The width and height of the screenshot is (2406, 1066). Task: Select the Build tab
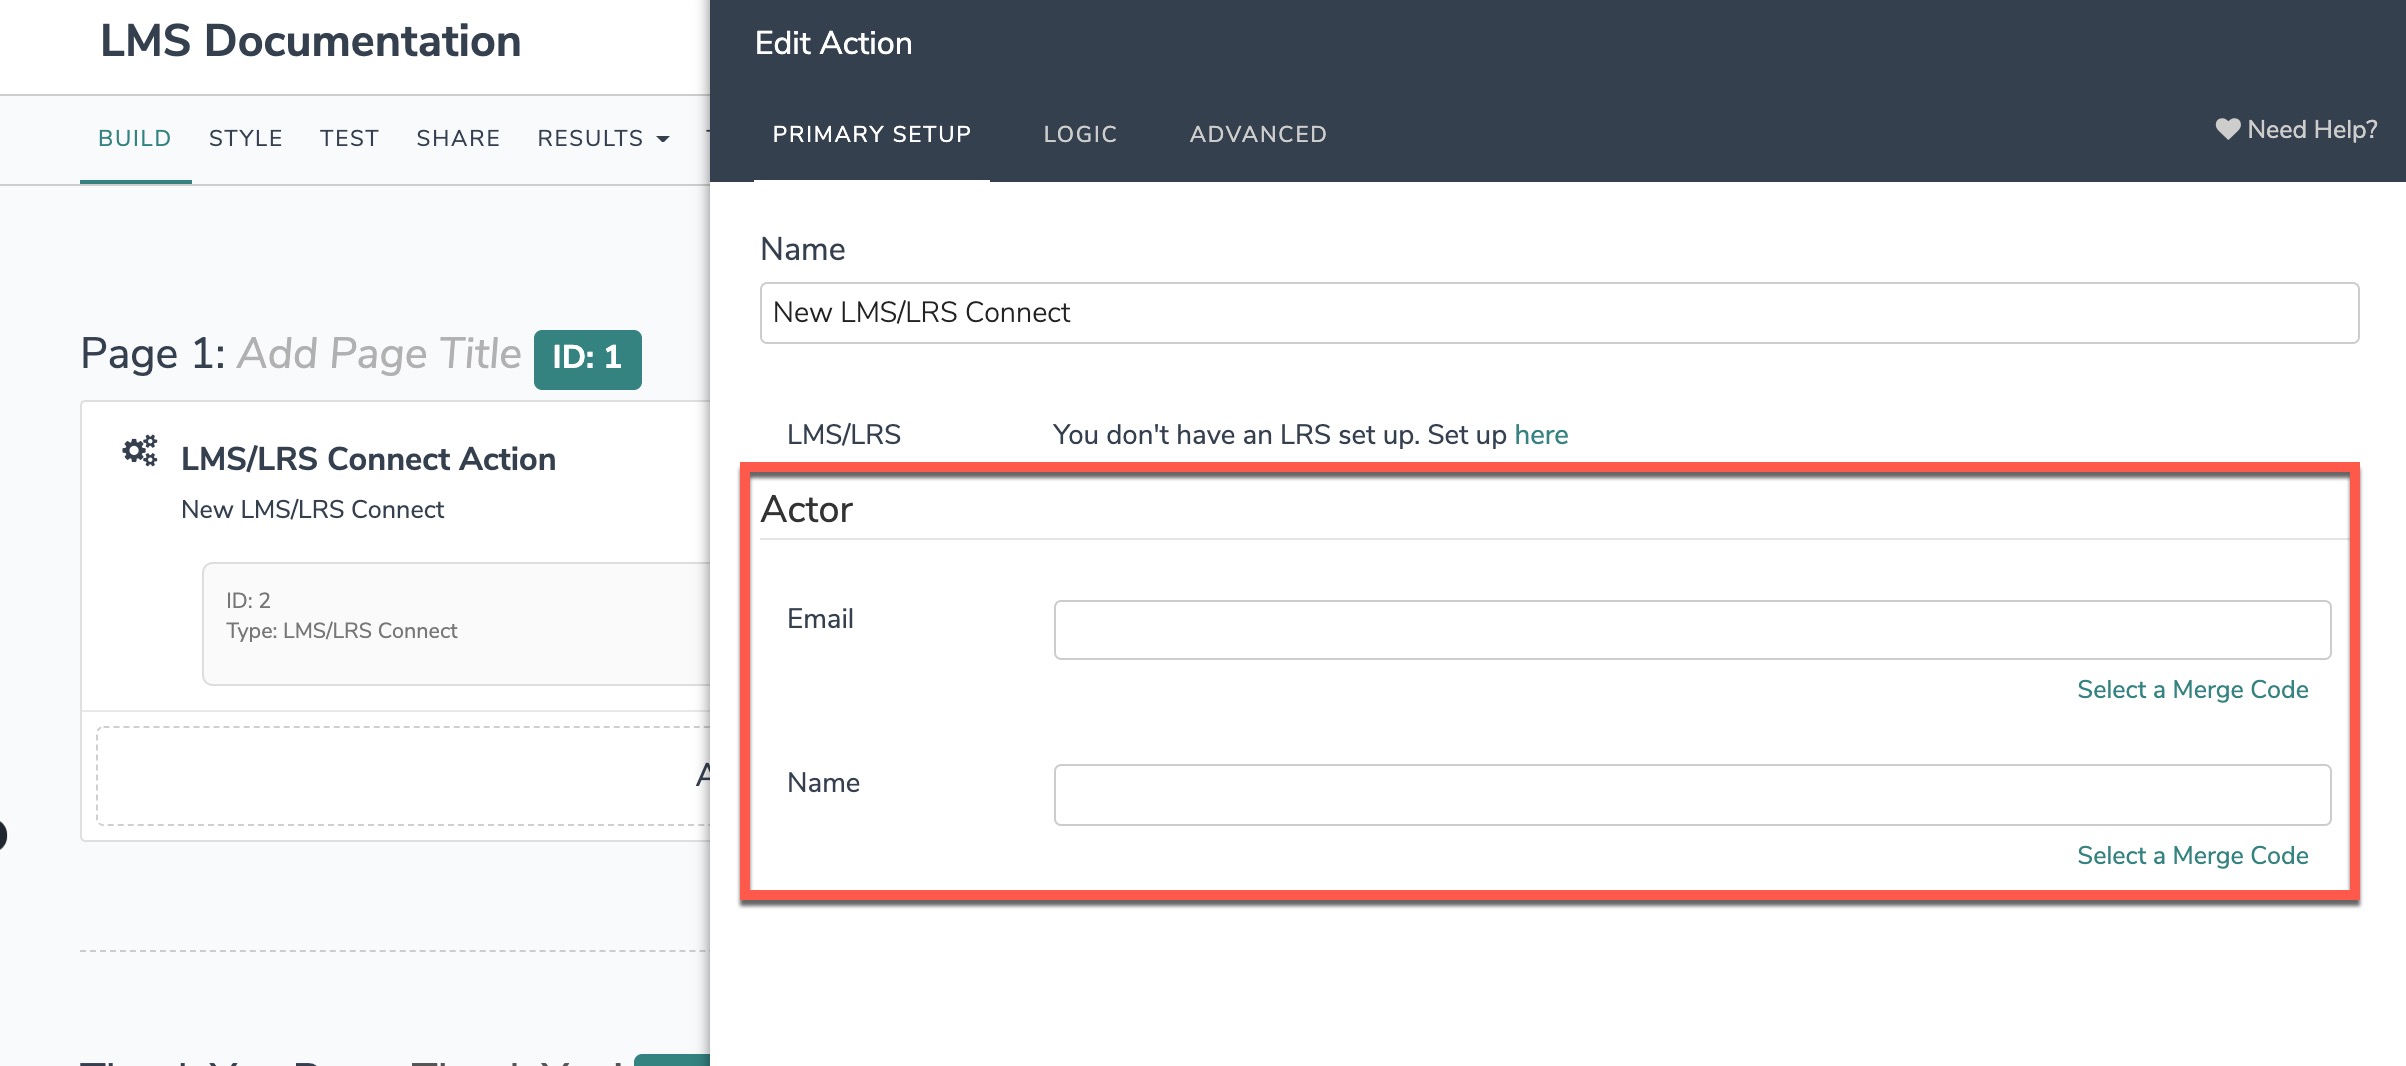point(135,138)
